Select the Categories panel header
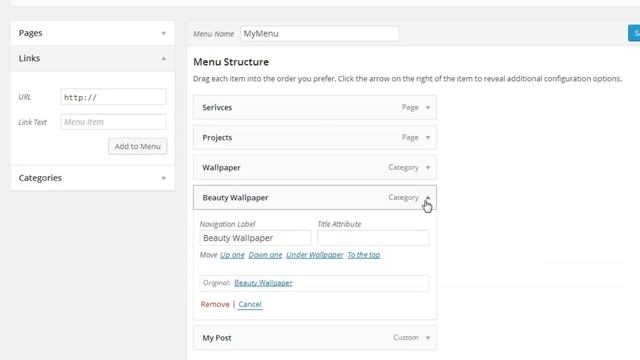This screenshot has width=640, height=360. click(93, 178)
